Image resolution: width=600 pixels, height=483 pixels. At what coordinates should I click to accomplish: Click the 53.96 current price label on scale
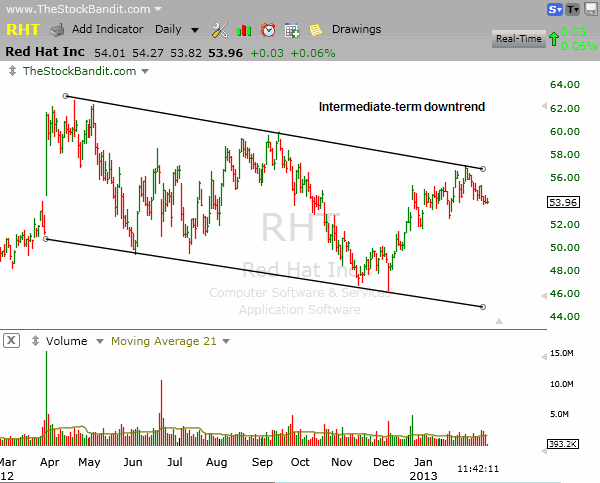point(564,202)
